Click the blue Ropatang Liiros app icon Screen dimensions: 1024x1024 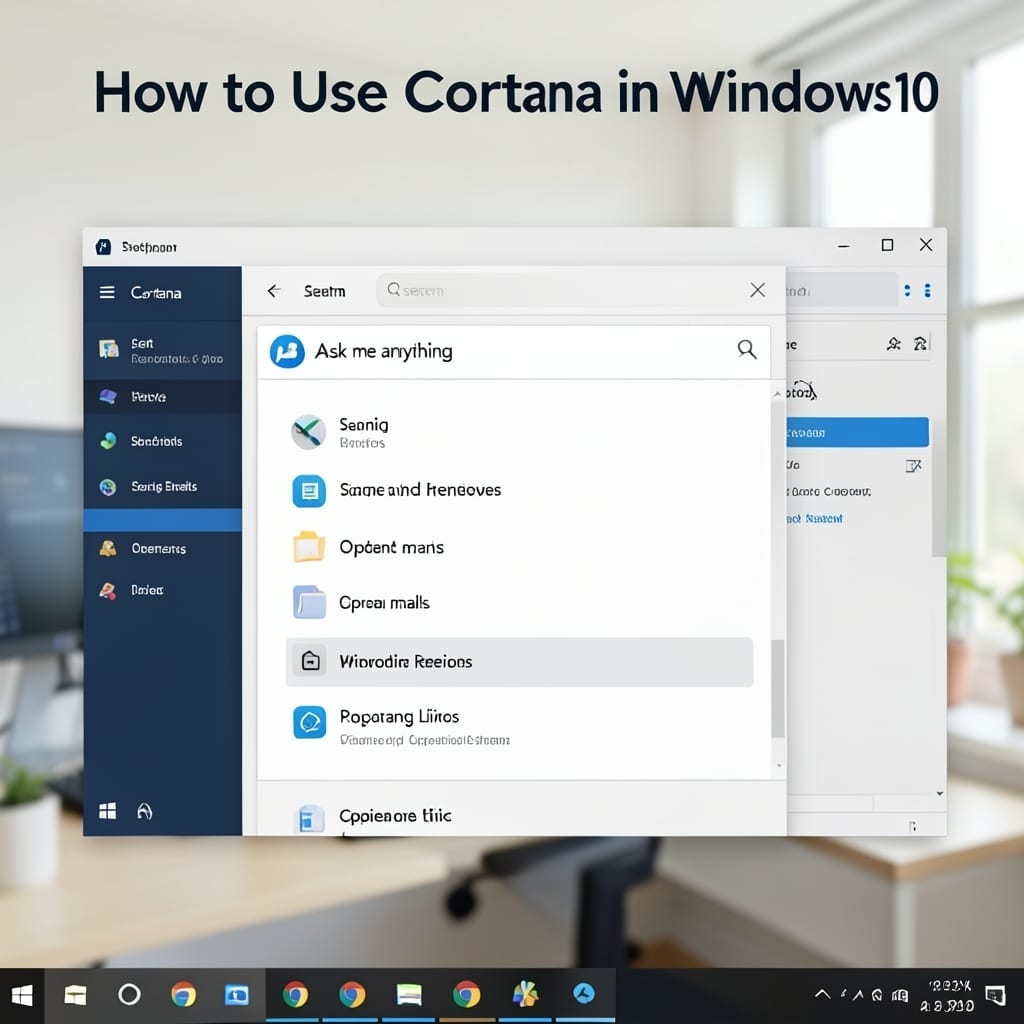pos(310,722)
